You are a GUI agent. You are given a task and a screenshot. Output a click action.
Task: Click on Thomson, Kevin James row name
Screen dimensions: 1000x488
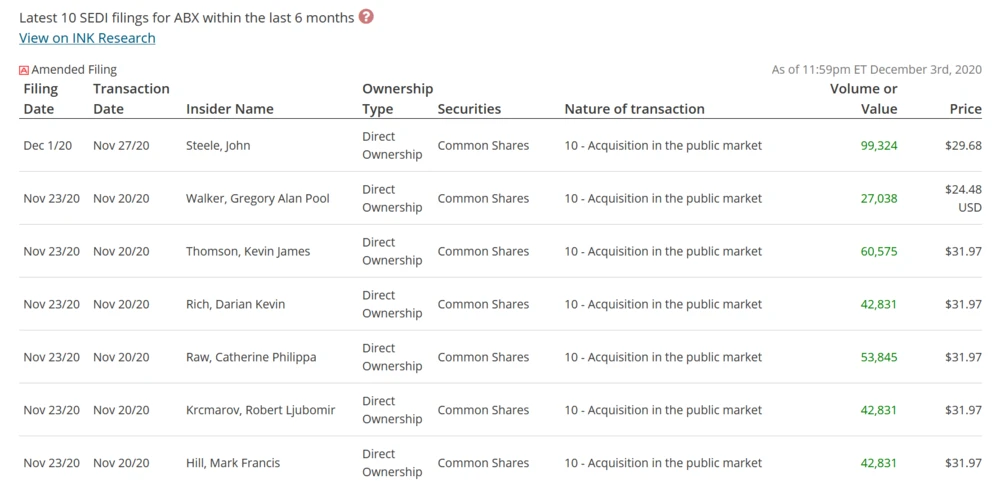click(248, 252)
